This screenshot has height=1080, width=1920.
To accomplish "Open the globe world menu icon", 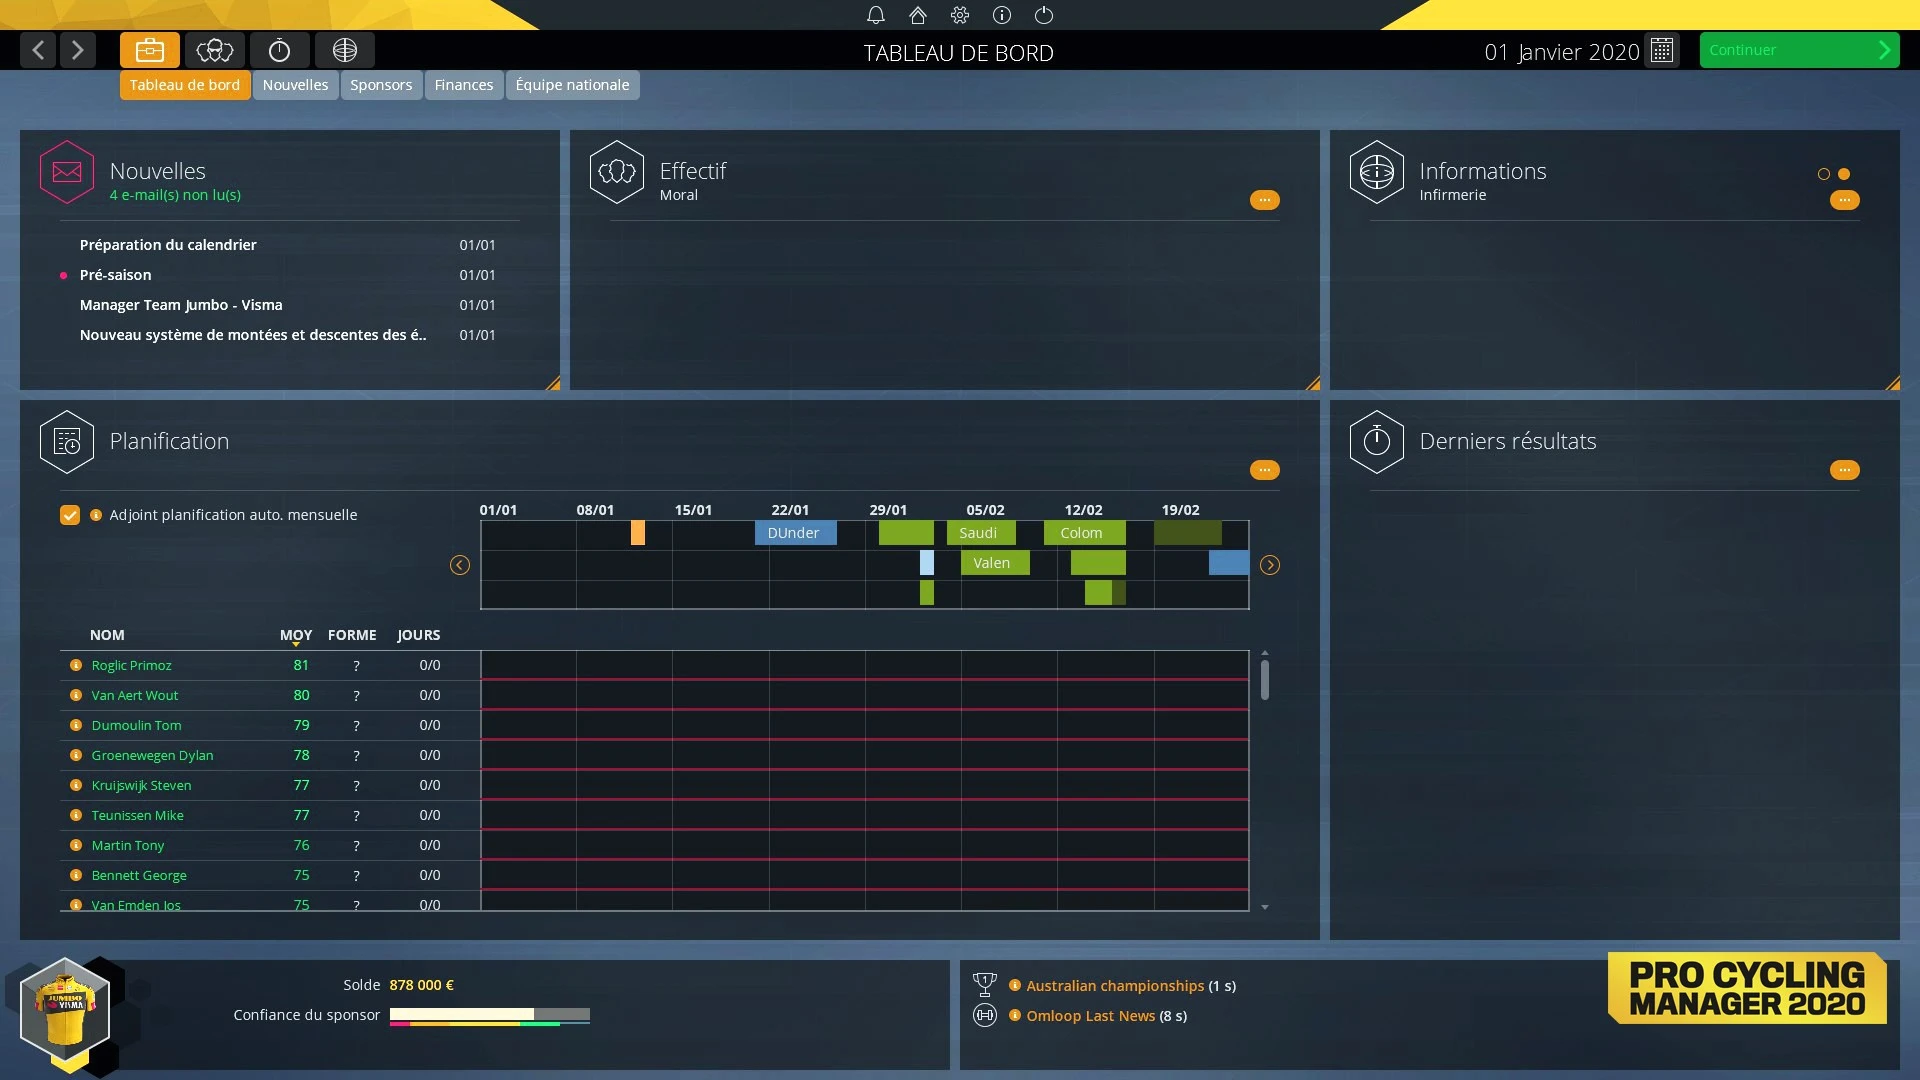I will pyautogui.click(x=345, y=50).
